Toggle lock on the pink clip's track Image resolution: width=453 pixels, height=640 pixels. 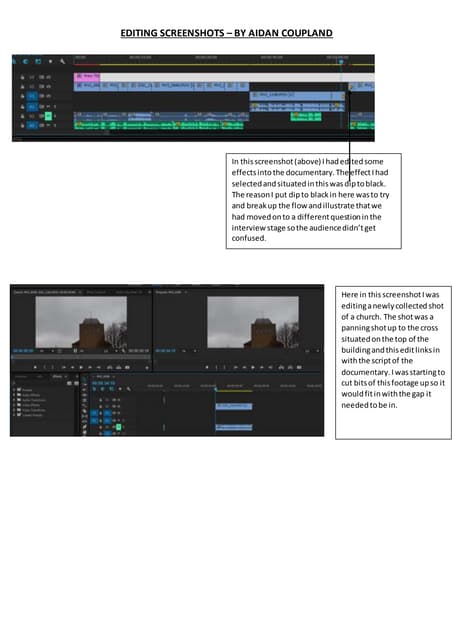click(x=22, y=77)
